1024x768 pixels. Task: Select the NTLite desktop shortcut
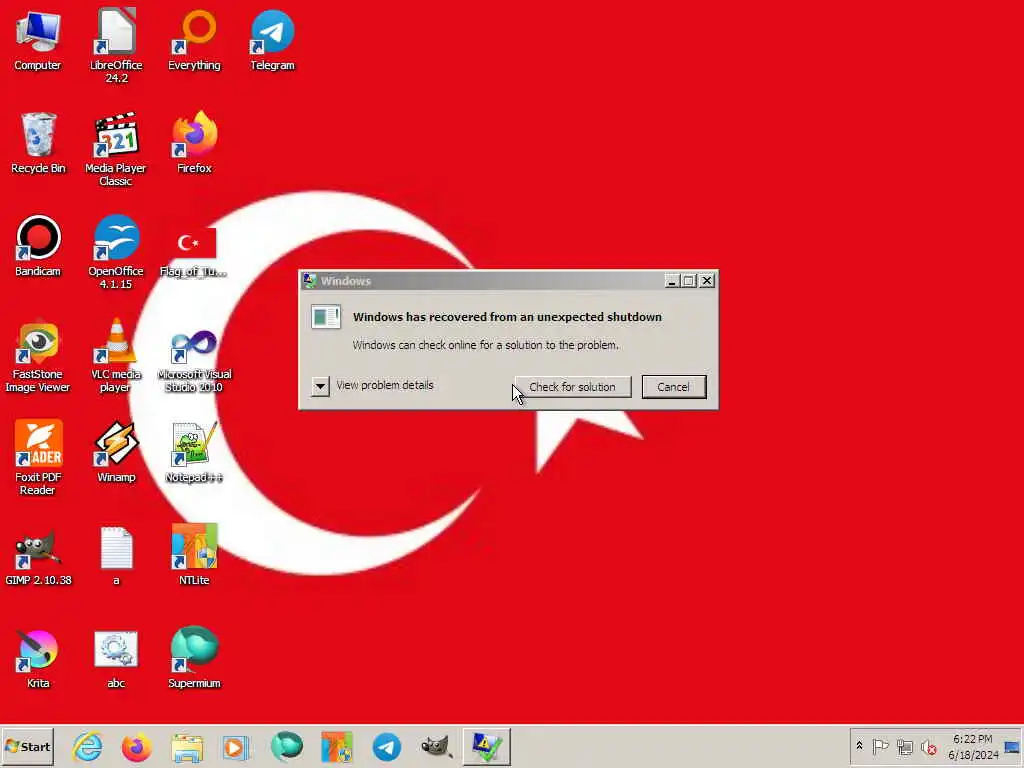[x=194, y=555]
